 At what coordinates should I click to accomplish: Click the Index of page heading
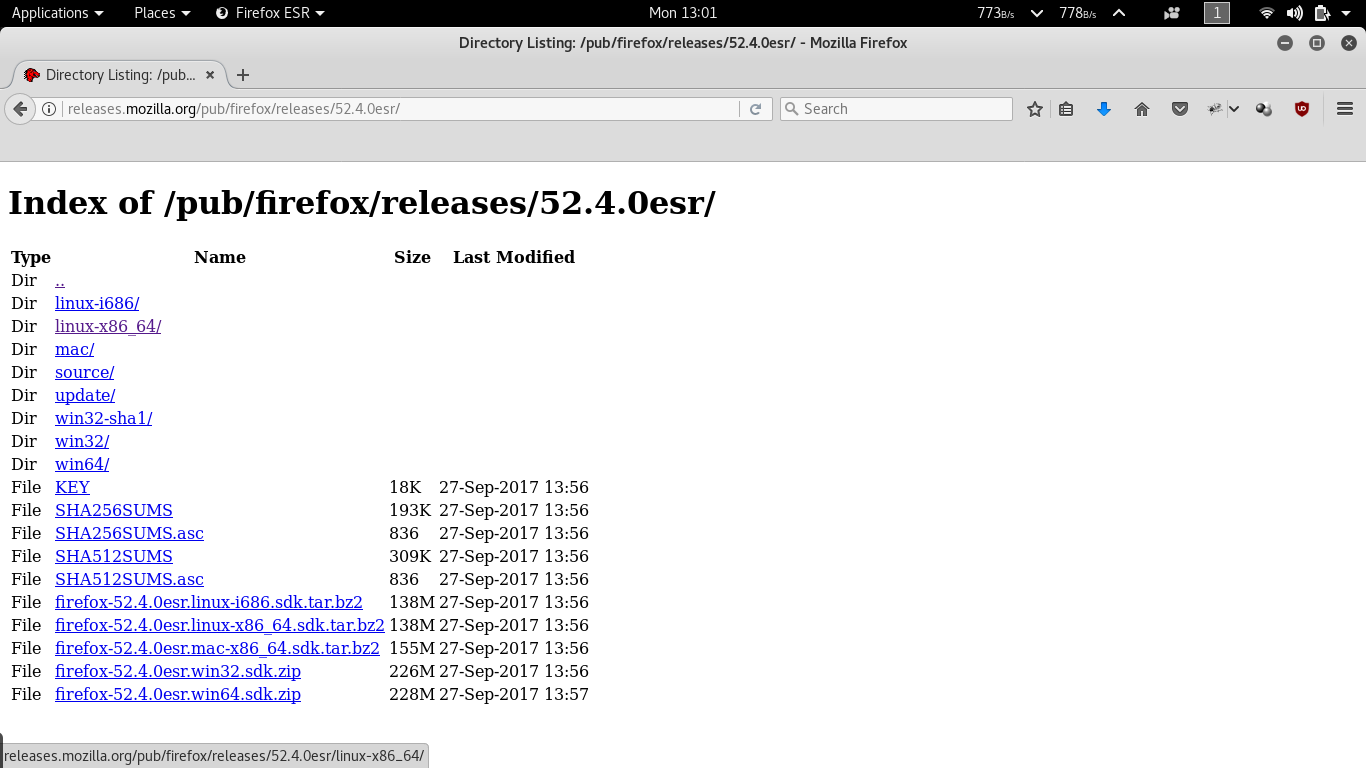tap(362, 203)
